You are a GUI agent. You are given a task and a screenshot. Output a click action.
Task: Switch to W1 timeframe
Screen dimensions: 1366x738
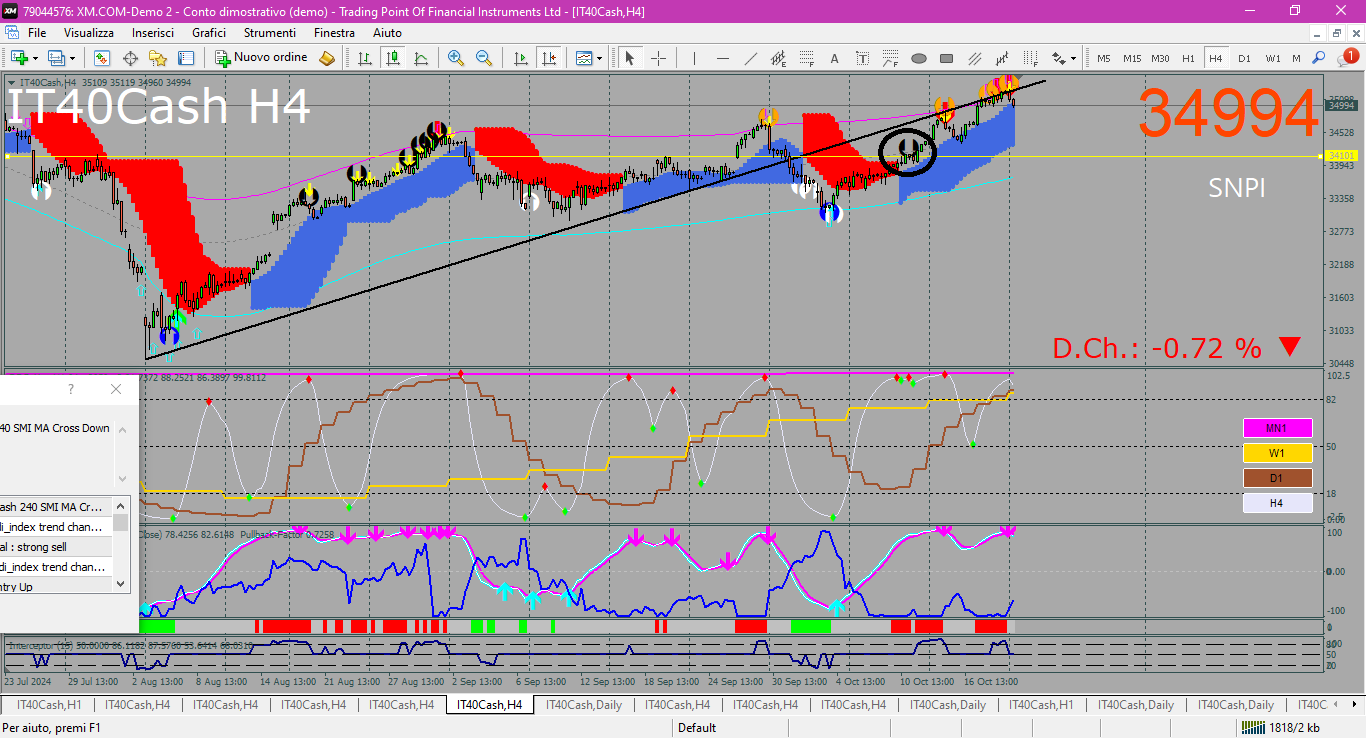point(1272,58)
